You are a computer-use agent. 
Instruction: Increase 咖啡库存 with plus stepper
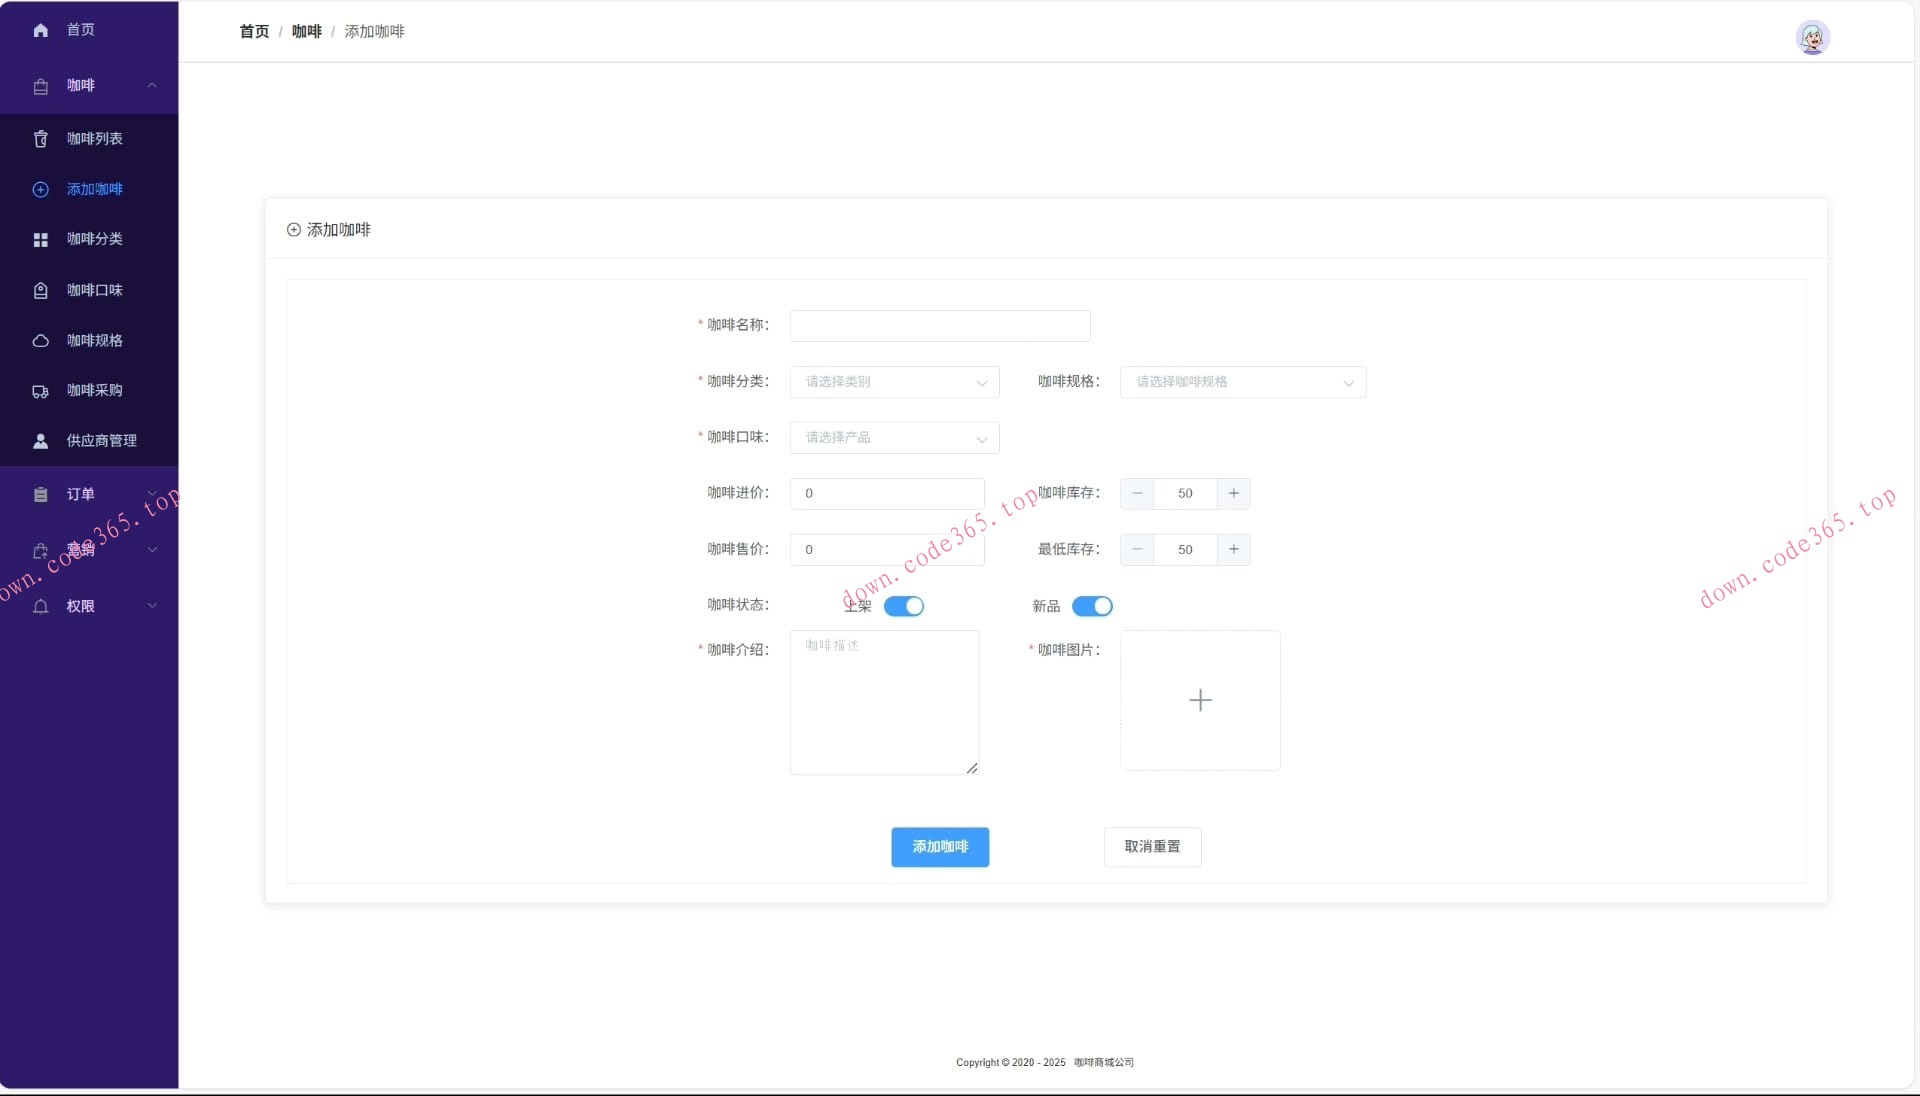click(x=1234, y=493)
